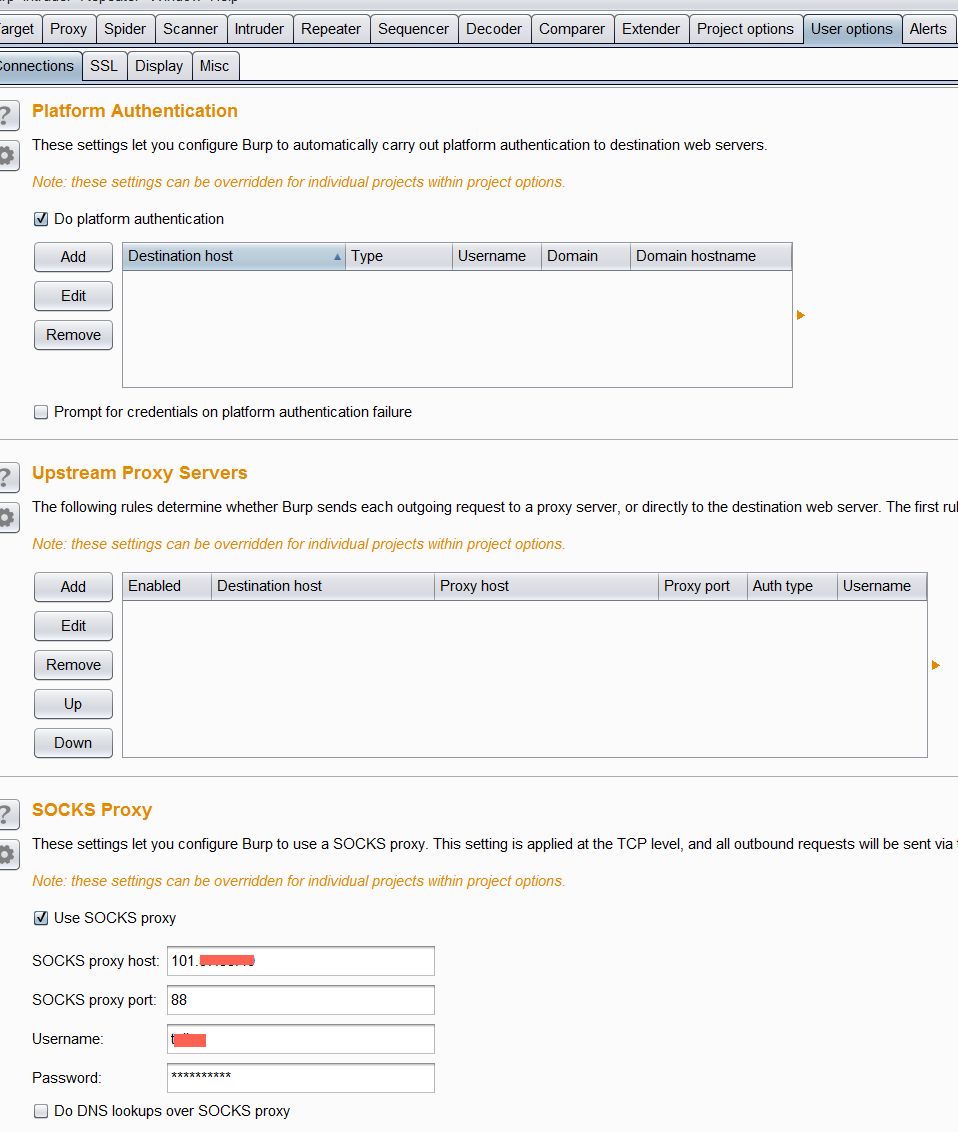
Task: Uncheck Do platform authentication
Action: pos(41,219)
